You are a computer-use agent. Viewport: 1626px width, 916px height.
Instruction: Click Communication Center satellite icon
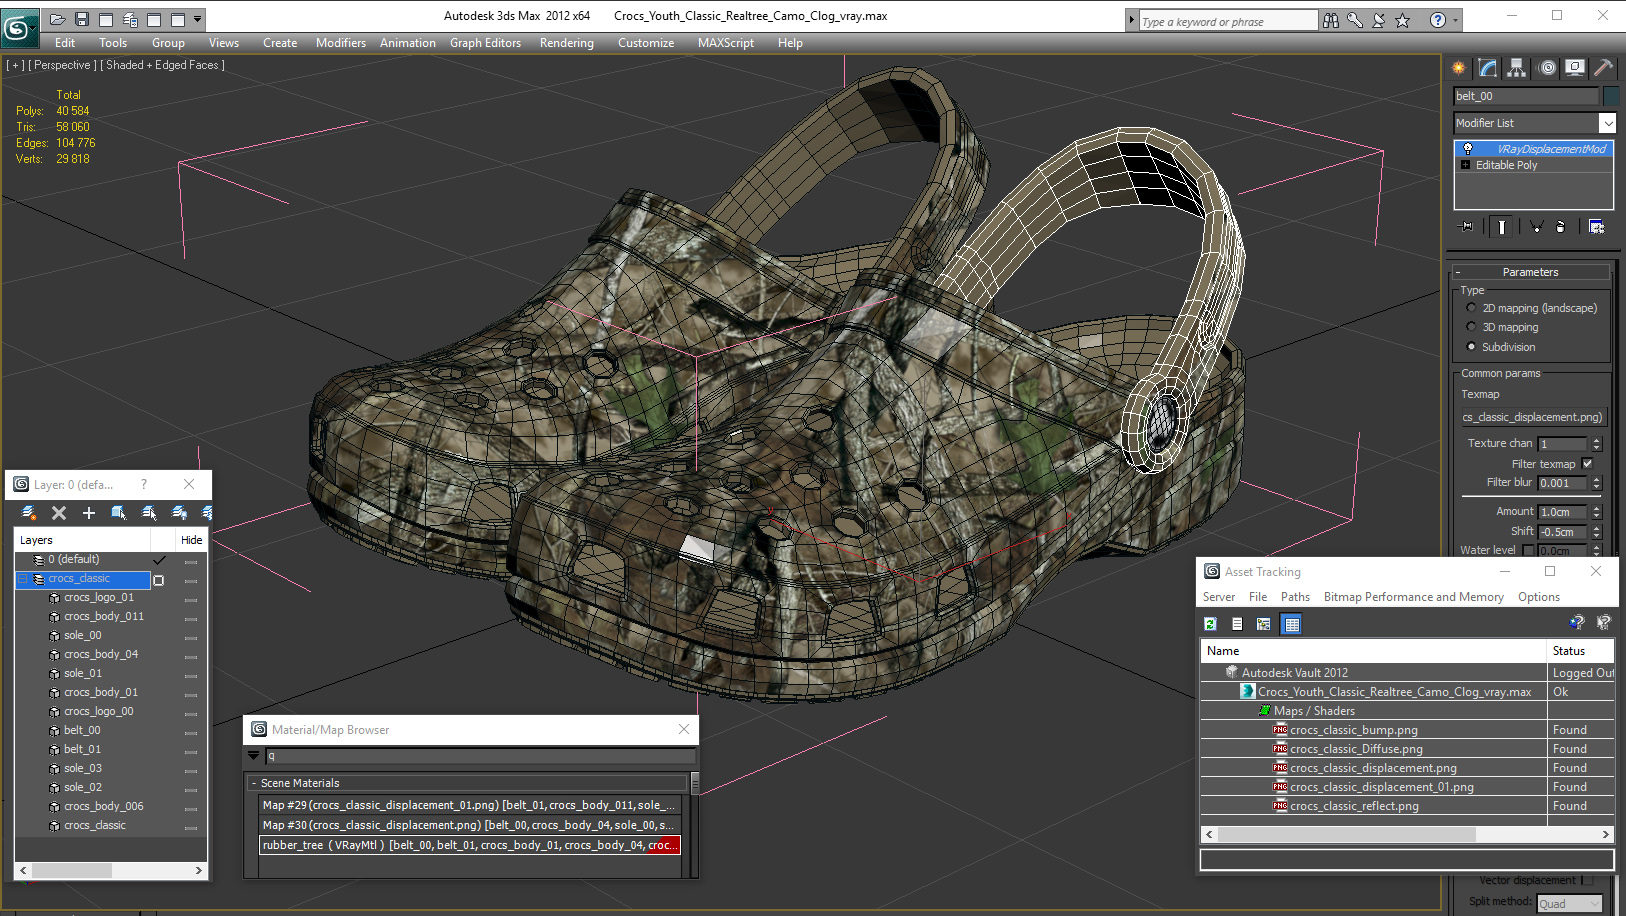point(1378,20)
